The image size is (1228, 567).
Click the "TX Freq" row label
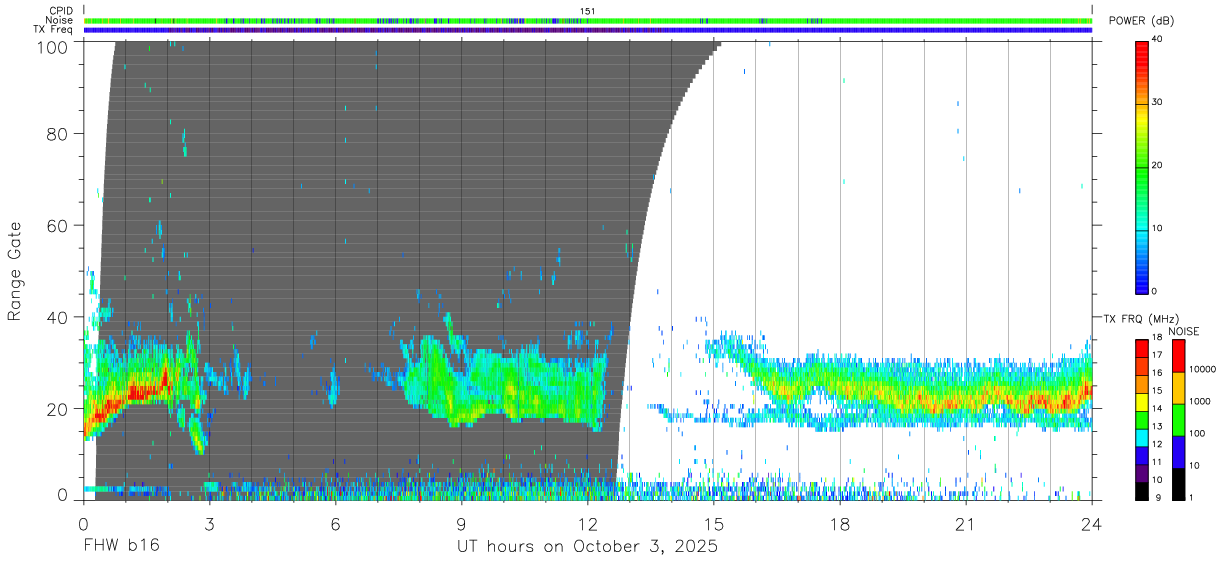pyautogui.click(x=54, y=30)
